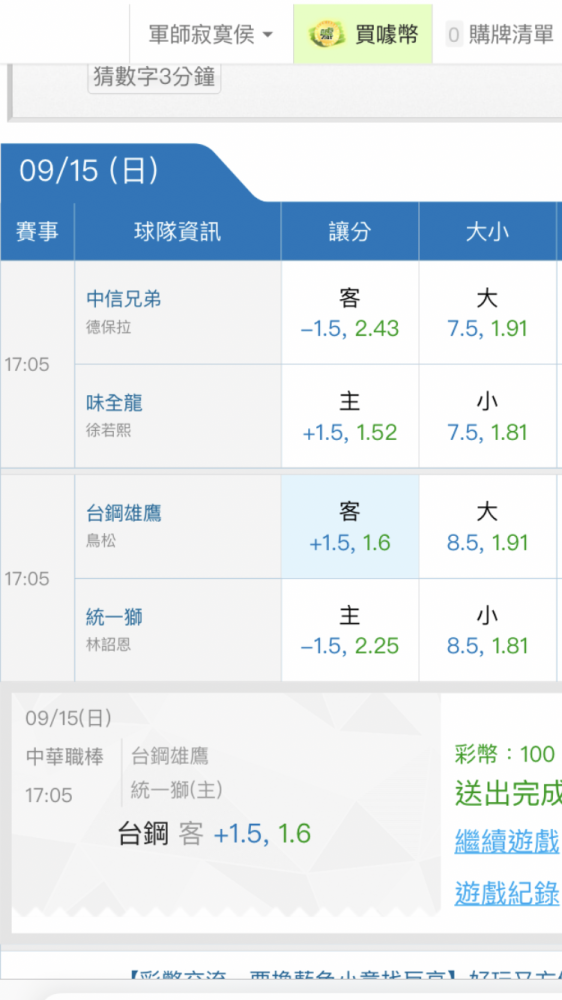Open 購牌清單 cart with 0 badge

[x=499, y=34]
